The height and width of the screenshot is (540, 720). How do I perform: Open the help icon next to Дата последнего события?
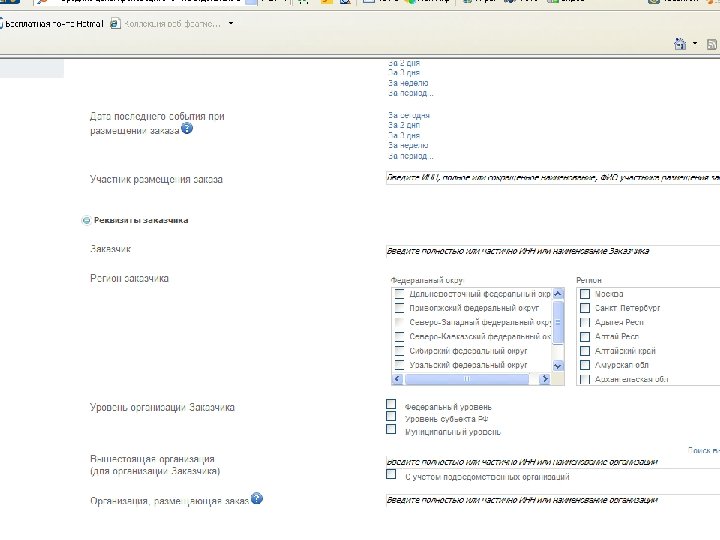coord(187,128)
